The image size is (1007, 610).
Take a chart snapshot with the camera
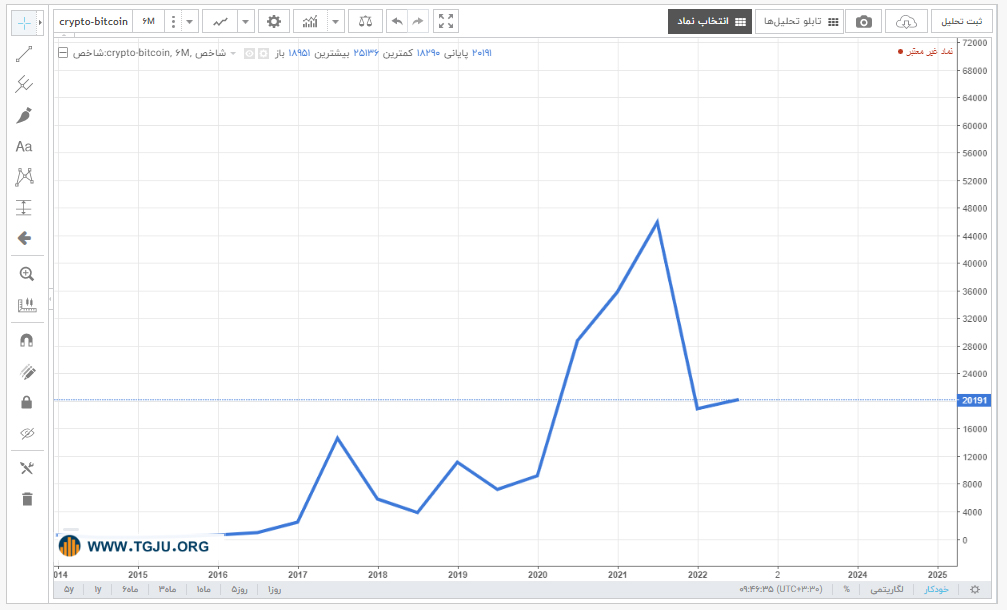click(x=864, y=22)
